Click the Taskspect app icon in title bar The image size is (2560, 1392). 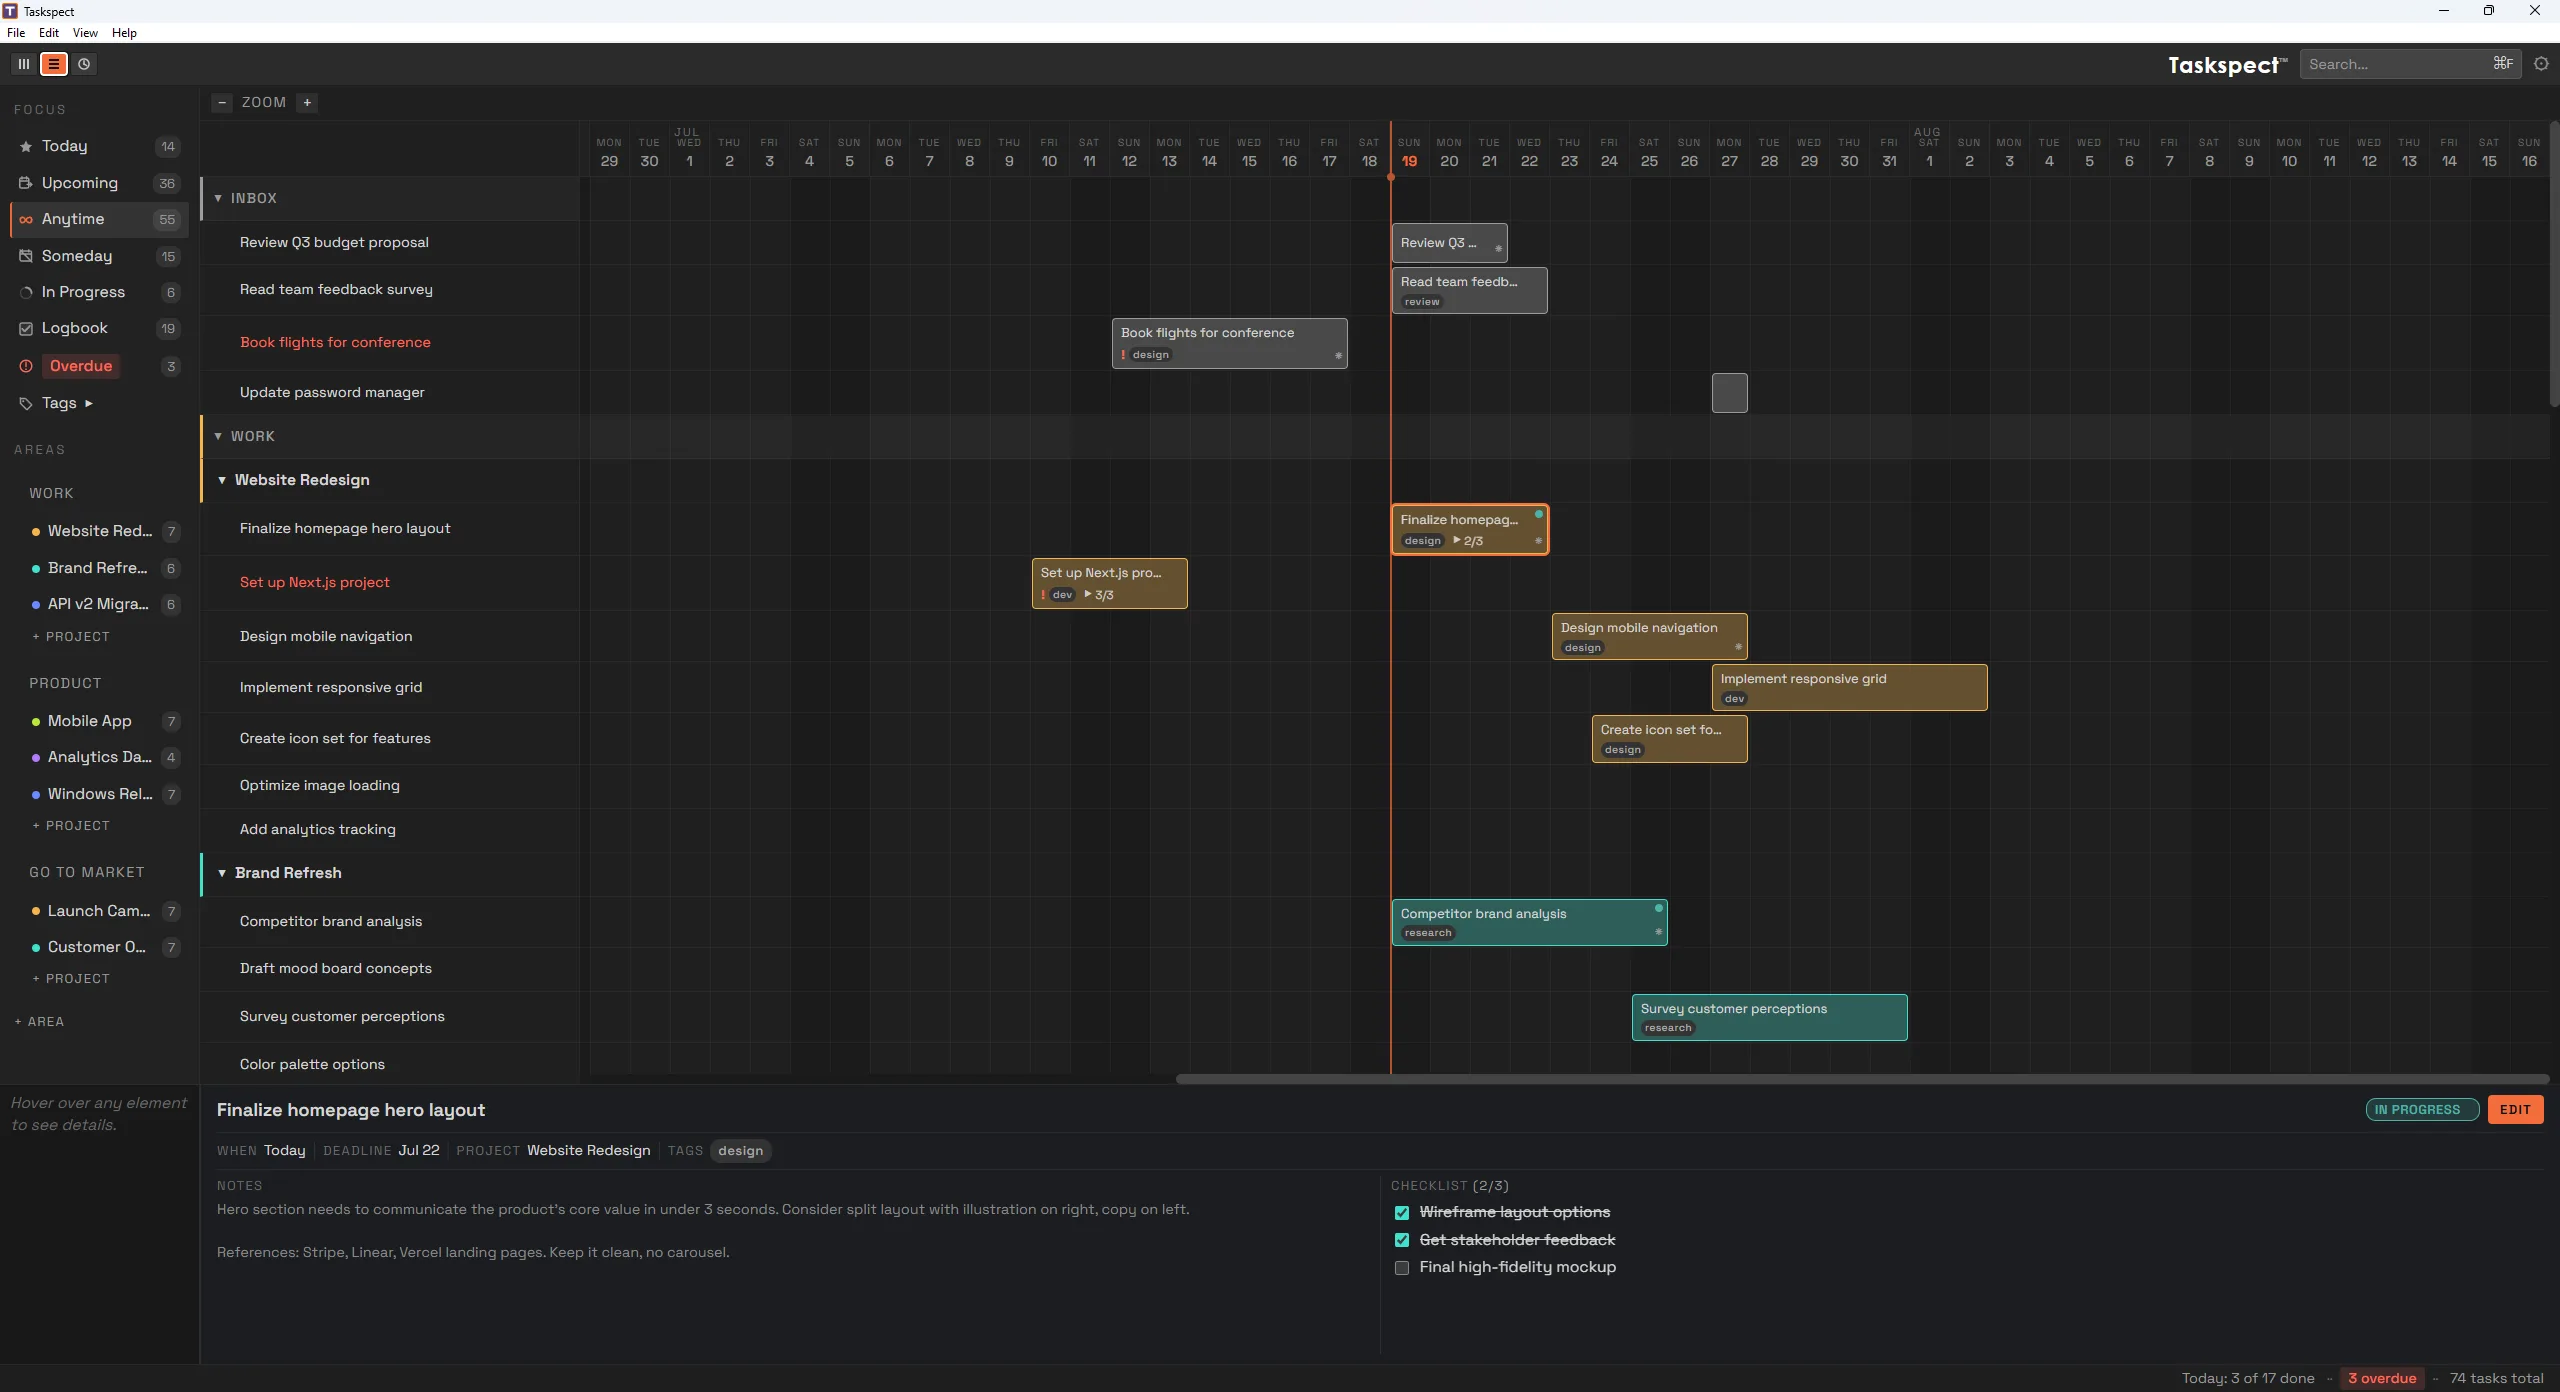(x=10, y=11)
